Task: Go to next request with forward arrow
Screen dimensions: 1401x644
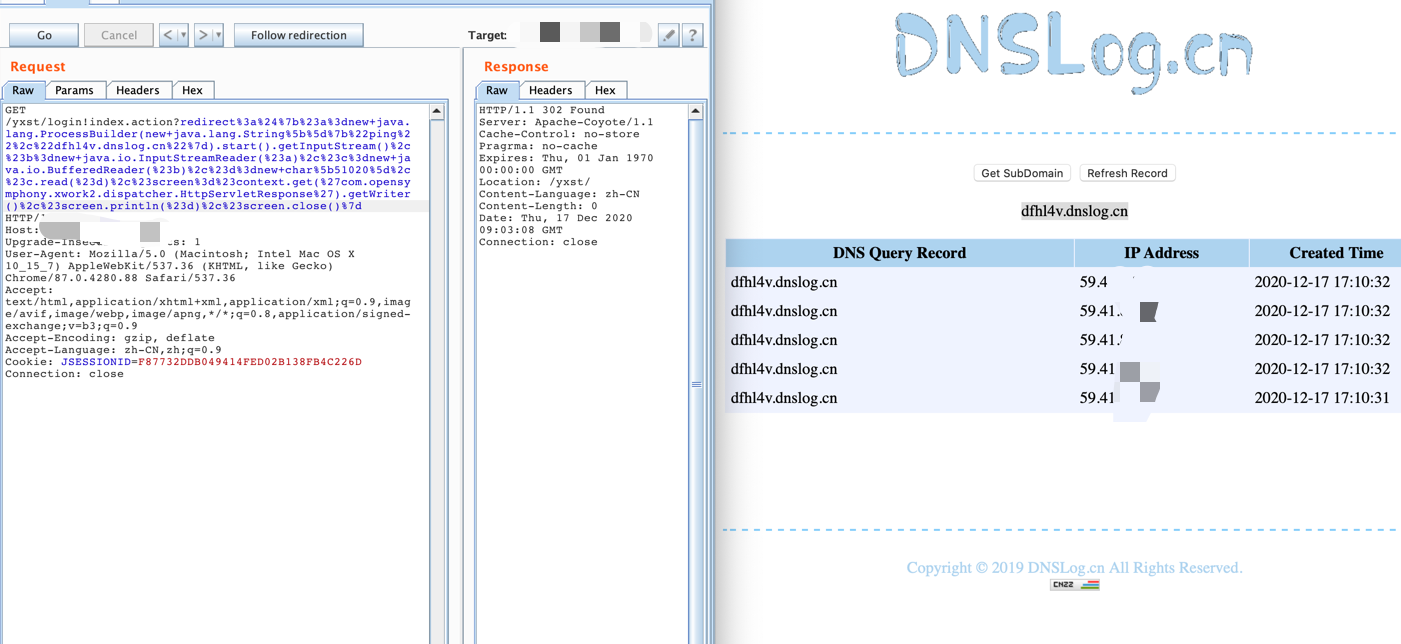Action: [x=204, y=35]
